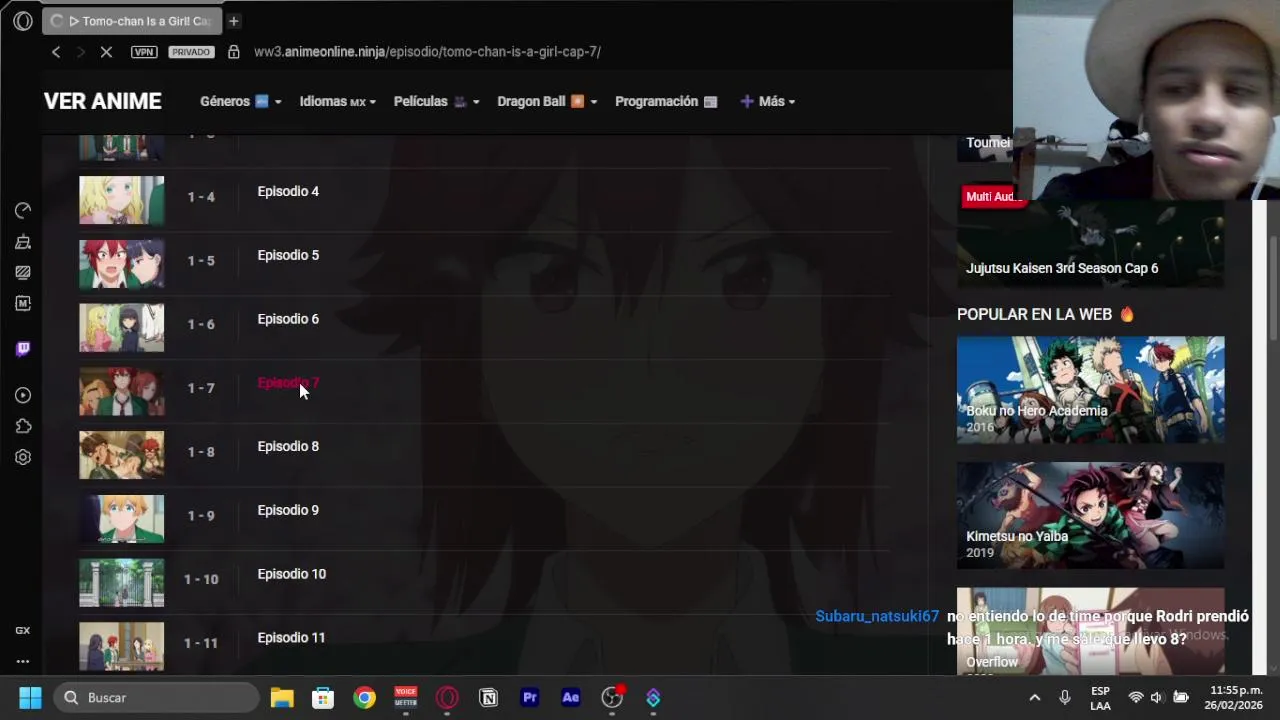Show hidden system tray icons chevron
The image size is (1280, 720).
click(1034, 698)
